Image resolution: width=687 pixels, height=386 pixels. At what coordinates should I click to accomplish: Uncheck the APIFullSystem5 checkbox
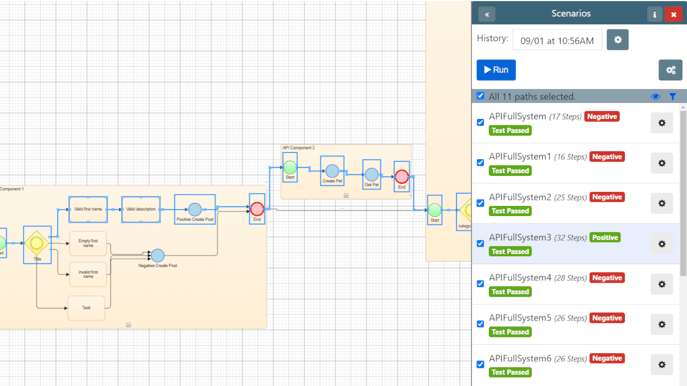point(481,324)
